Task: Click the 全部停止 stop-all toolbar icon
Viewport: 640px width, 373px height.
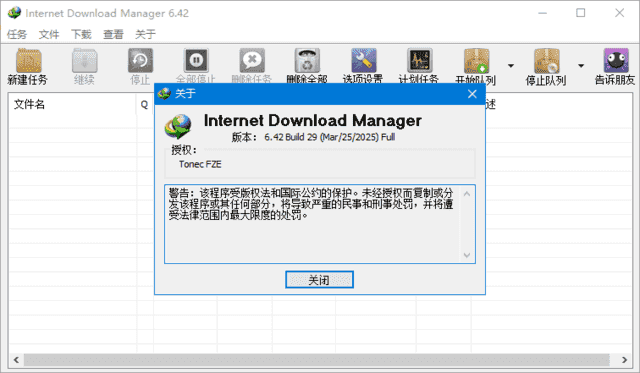Action: [196, 61]
